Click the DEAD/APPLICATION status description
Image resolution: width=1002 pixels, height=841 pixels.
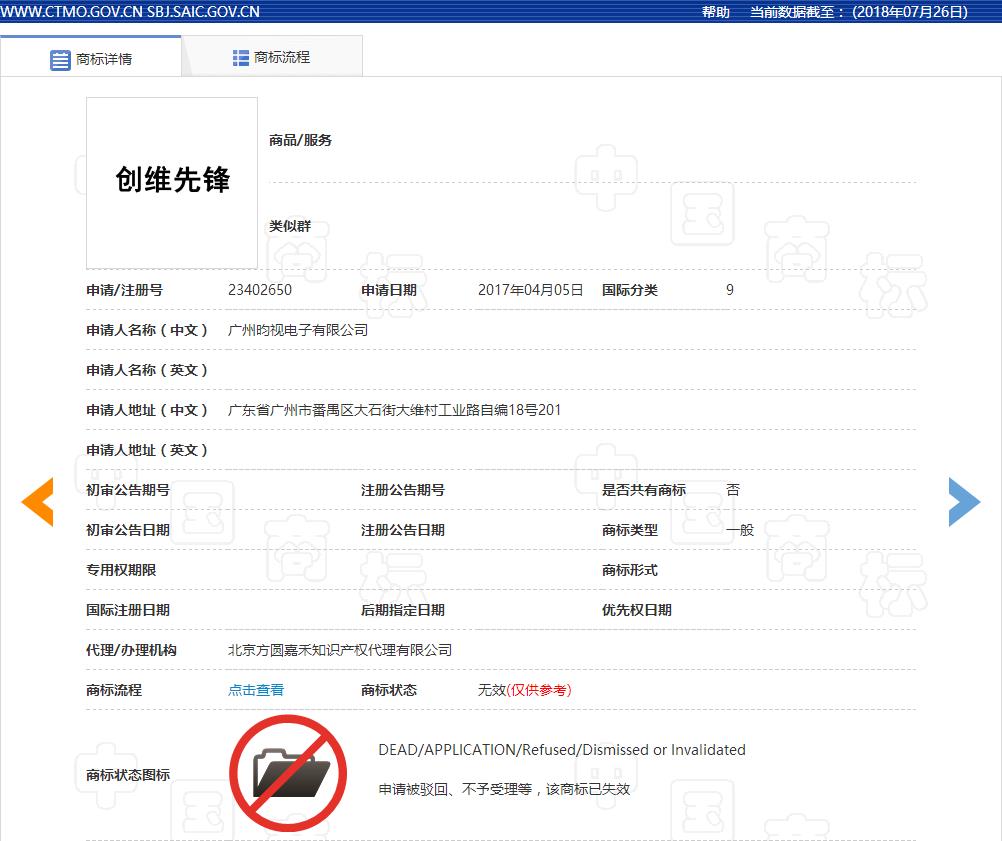(561, 750)
